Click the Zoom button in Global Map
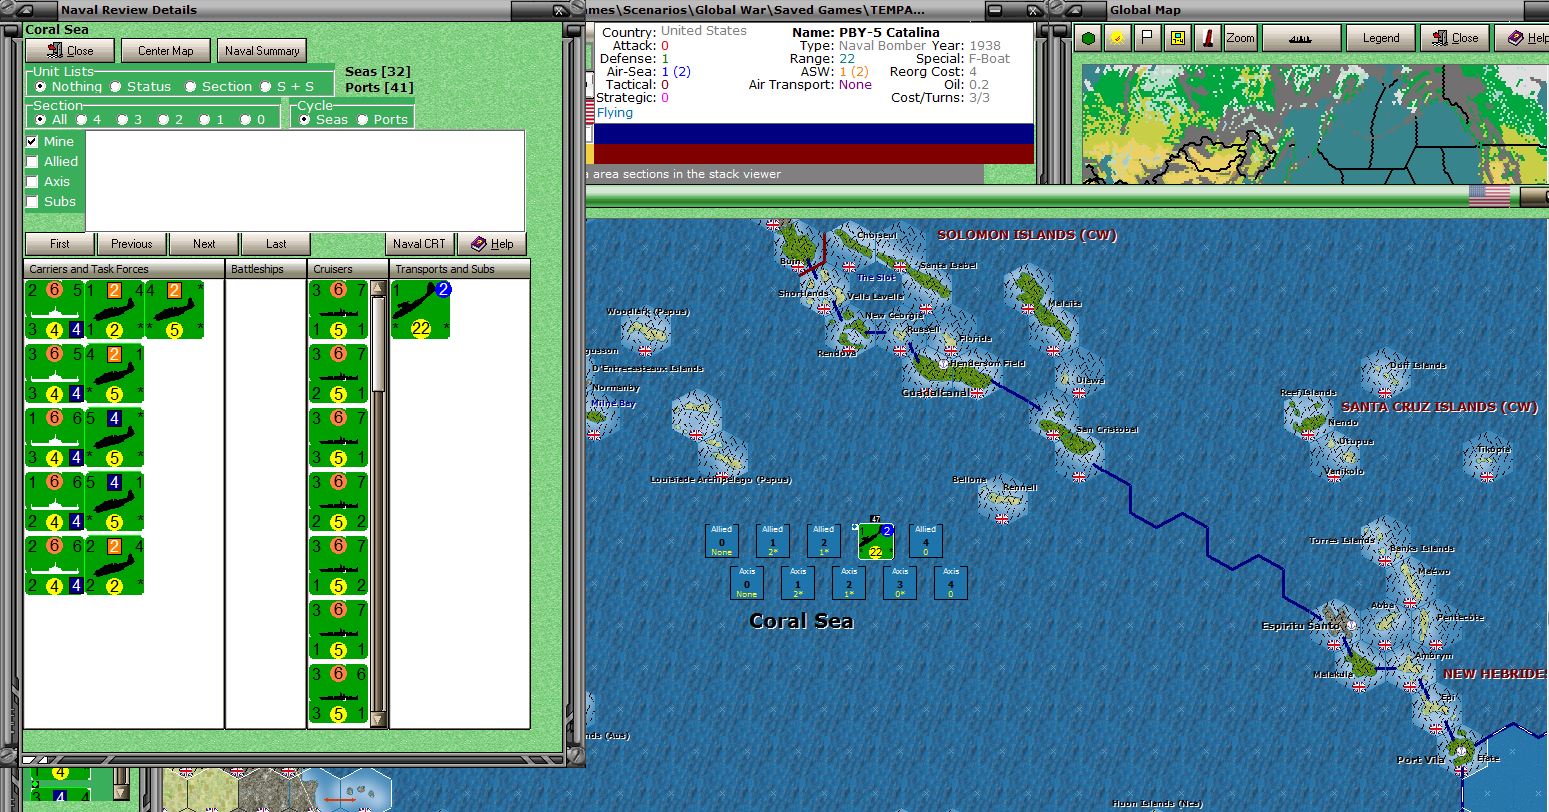This screenshot has width=1549, height=812. click(x=1240, y=38)
